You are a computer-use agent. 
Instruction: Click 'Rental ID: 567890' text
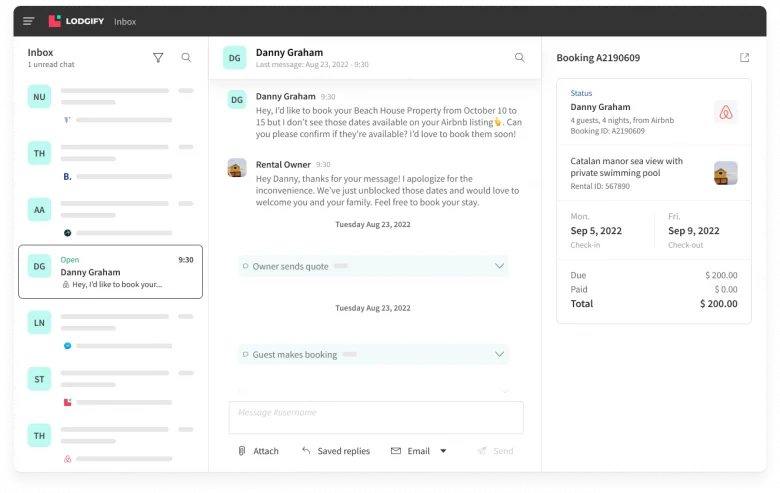pos(600,186)
